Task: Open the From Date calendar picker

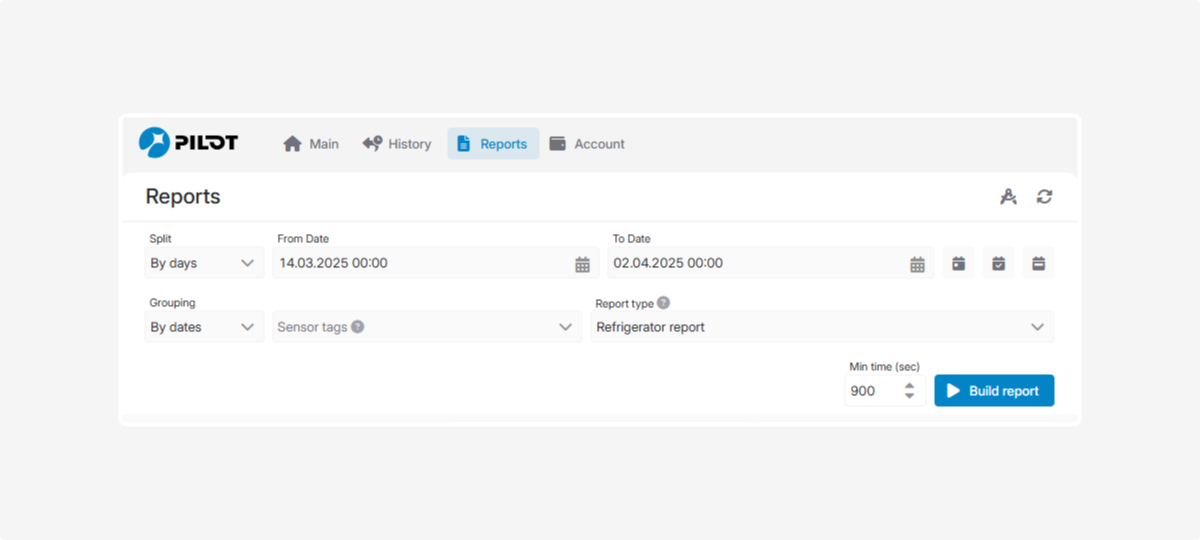Action: click(582, 264)
